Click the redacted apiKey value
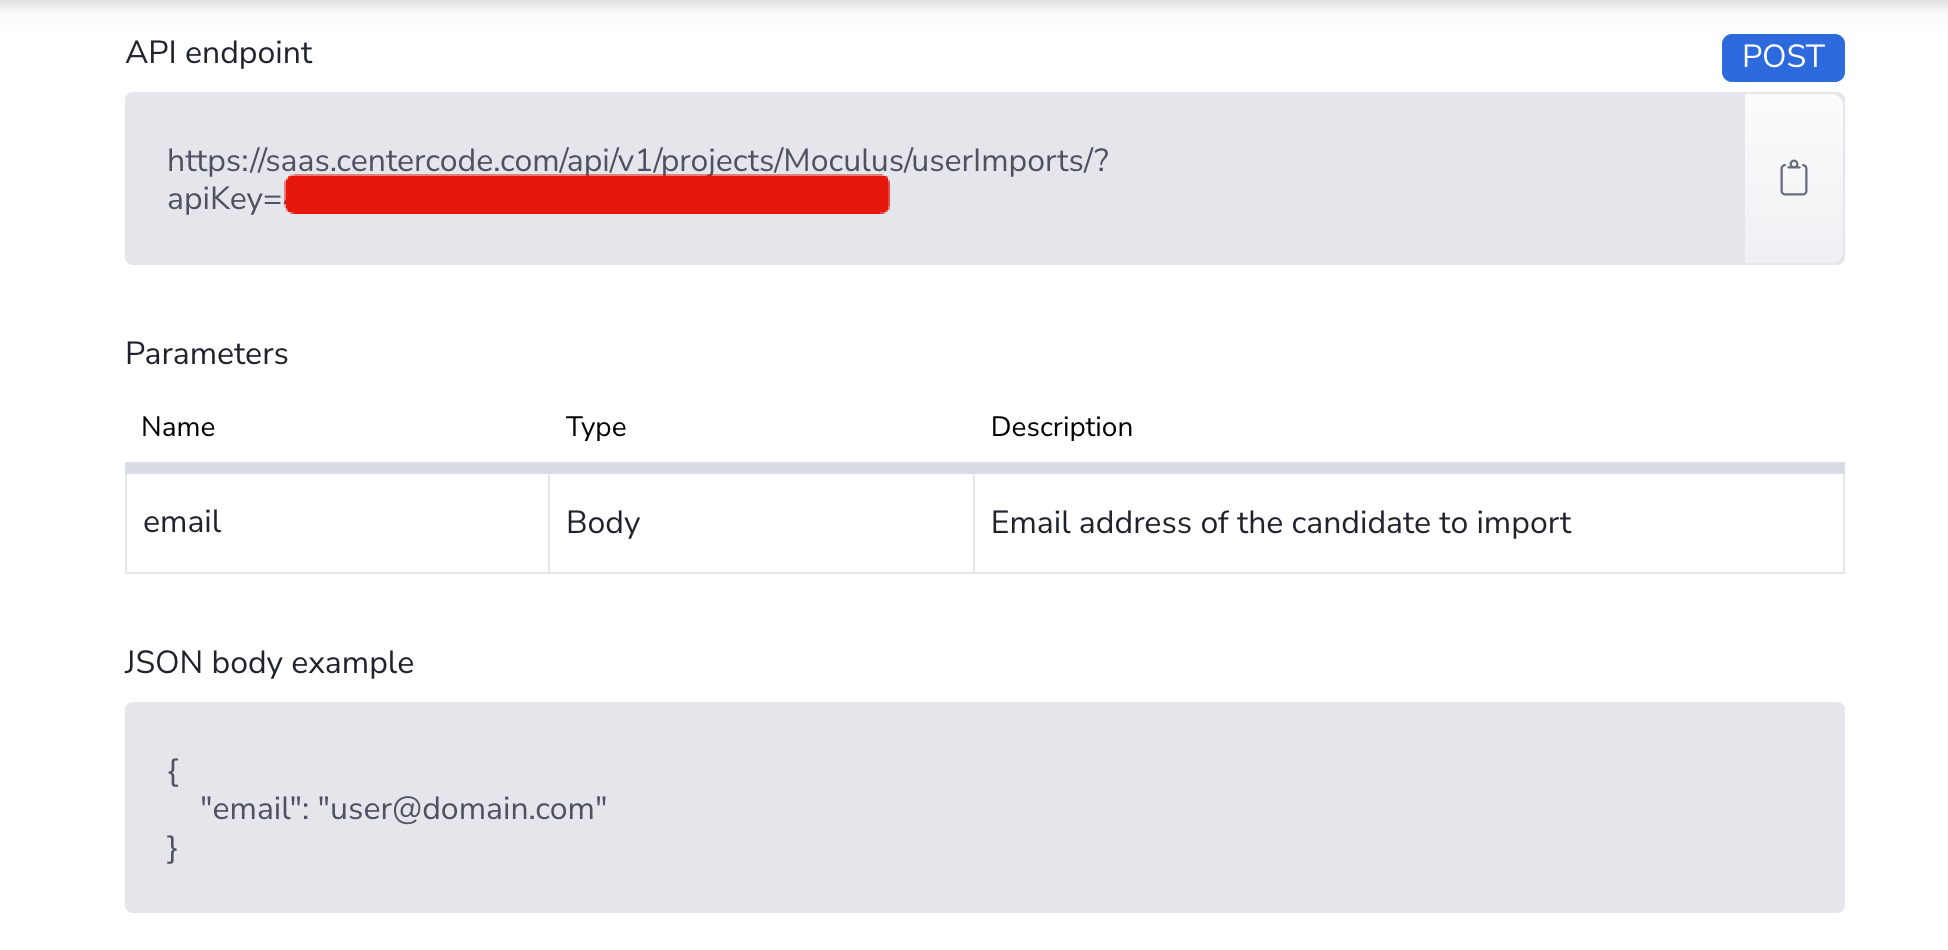Image resolution: width=1948 pixels, height=950 pixels. coord(587,195)
